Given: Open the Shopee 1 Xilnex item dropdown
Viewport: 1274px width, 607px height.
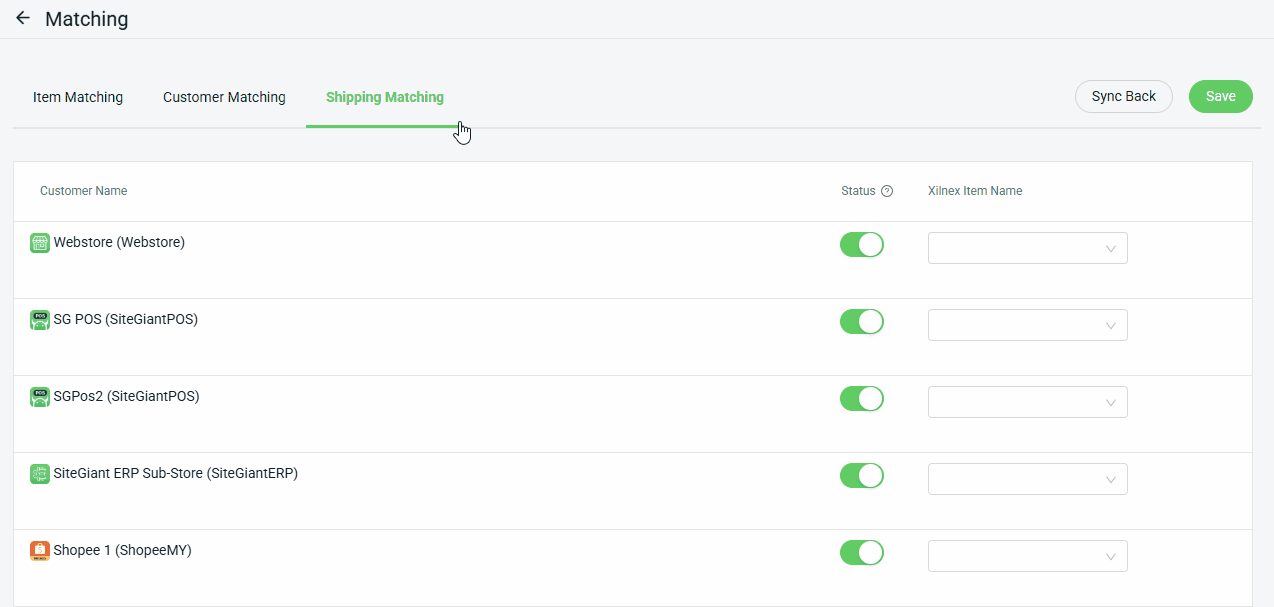Looking at the screenshot, I should 1027,557.
